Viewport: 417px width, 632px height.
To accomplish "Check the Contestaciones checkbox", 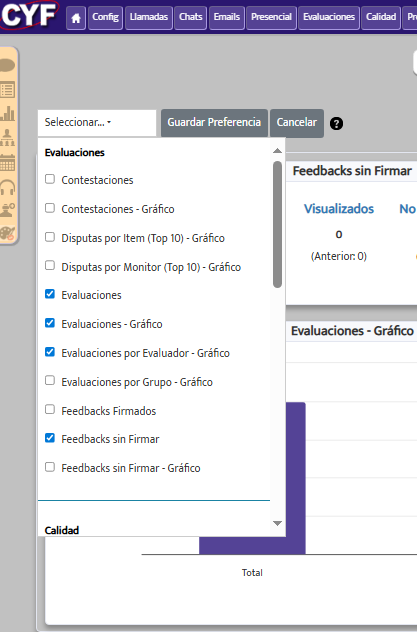I will coord(50,179).
